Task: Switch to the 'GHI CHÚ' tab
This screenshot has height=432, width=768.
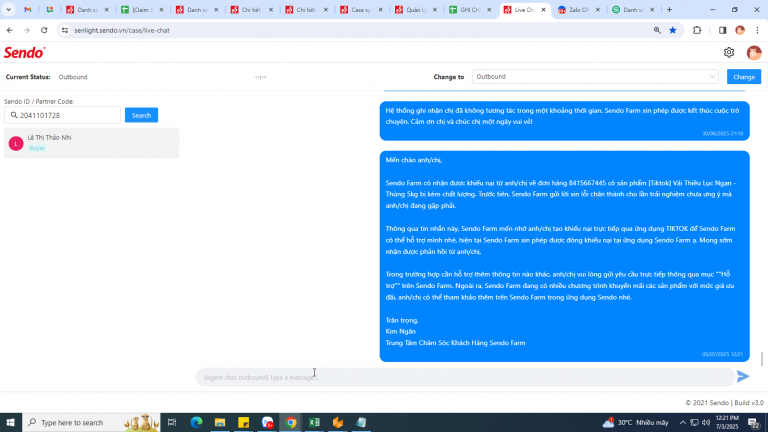Action: [470, 10]
